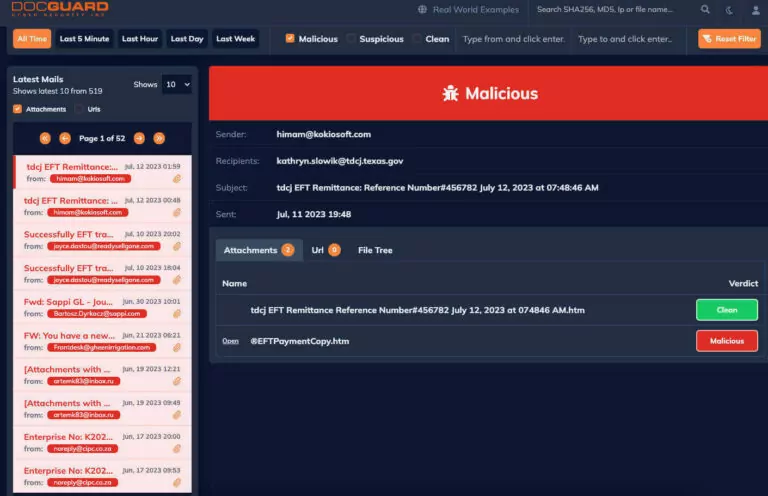Viewport: 768px width, 496px height.
Task: Go to next page arrow icon
Action: (x=139, y=138)
